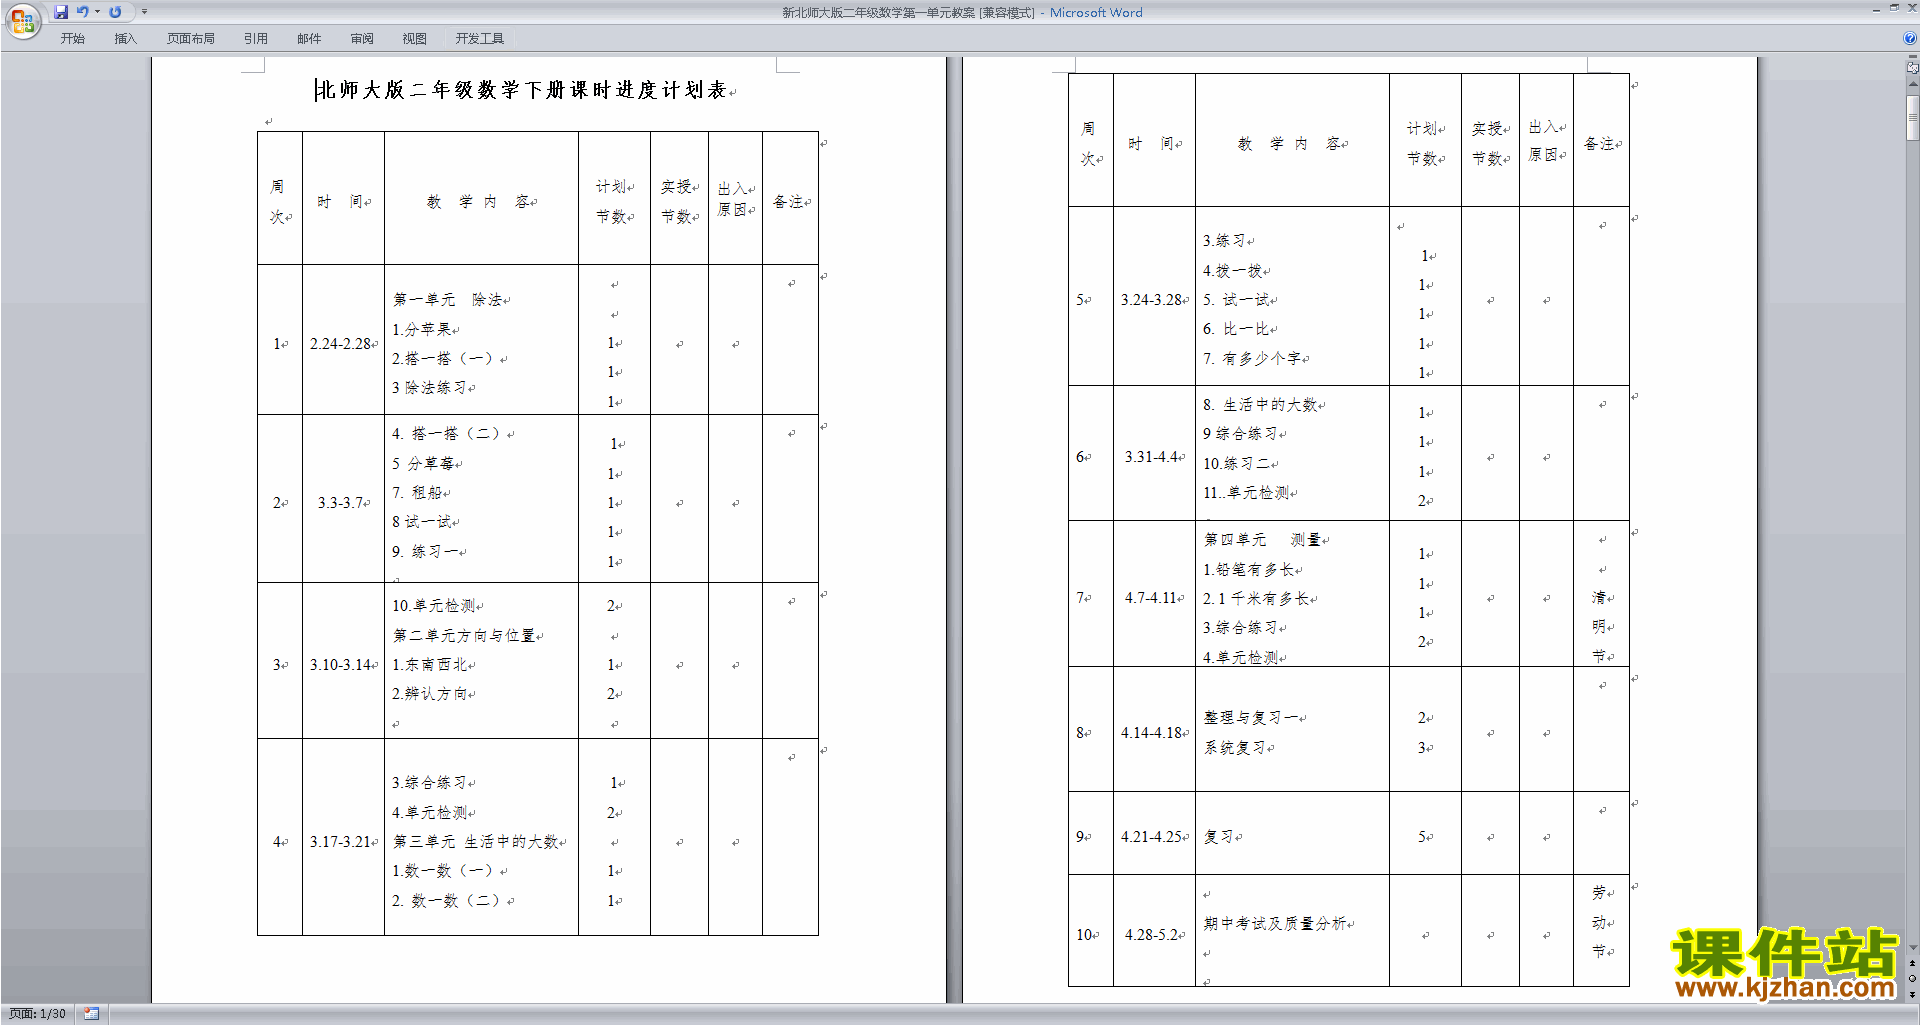Click the line 2.搭一搭（一）
The width and height of the screenshot is (1920, 1025).
tap(443, 358)
